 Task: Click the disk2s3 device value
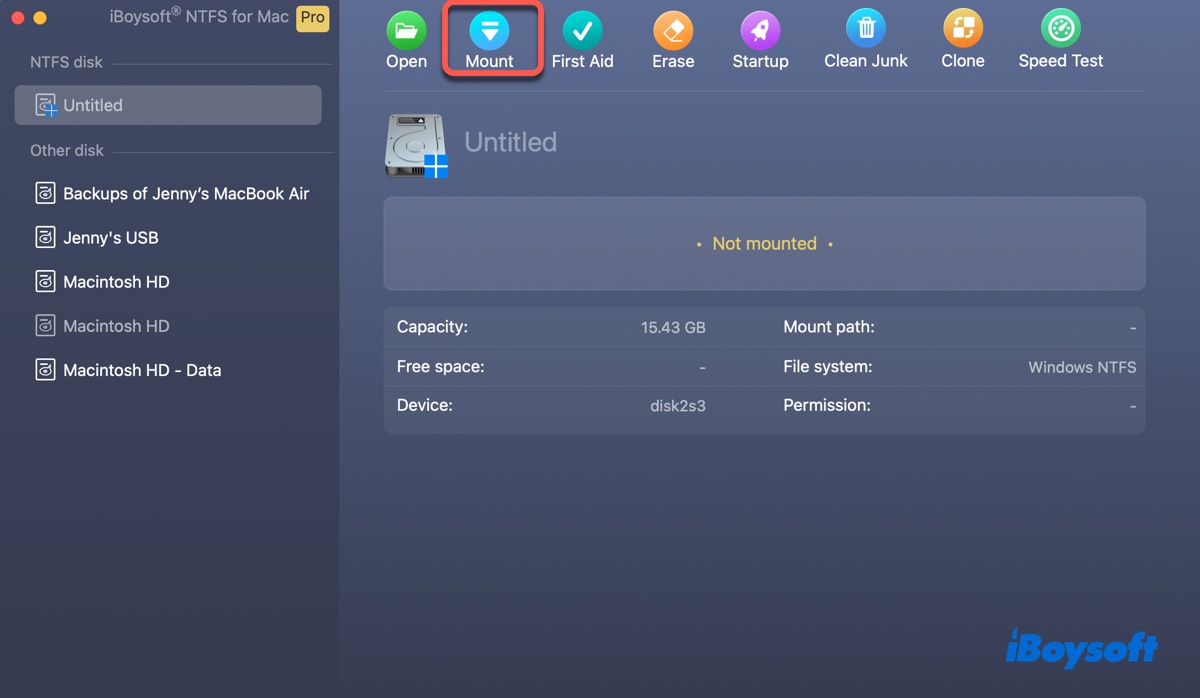(677, 406)
